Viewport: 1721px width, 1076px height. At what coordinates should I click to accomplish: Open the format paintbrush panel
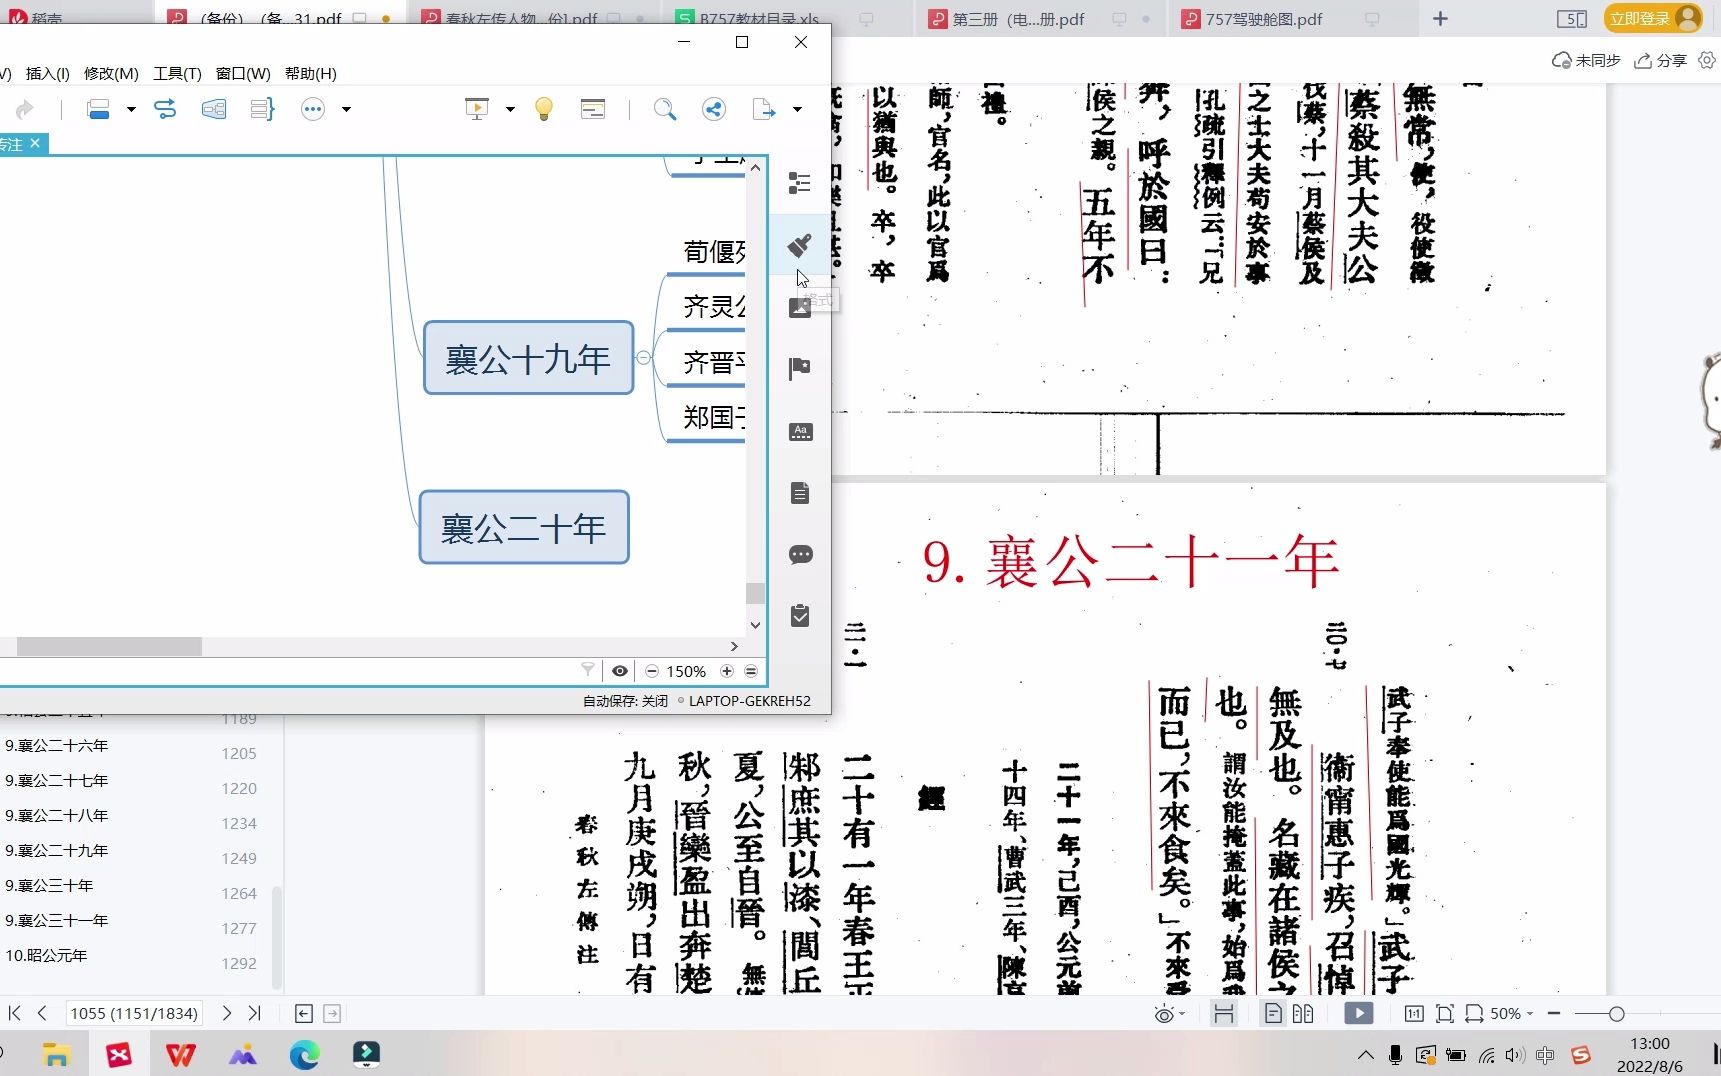click(x=800, y=245)
